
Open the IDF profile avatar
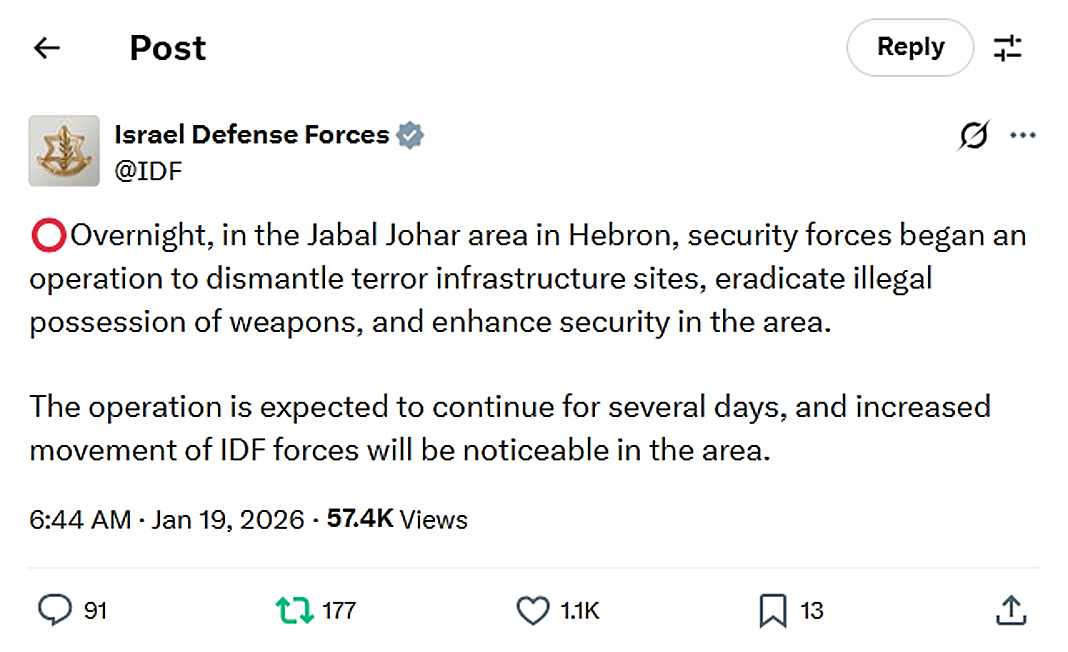(64, 151)
